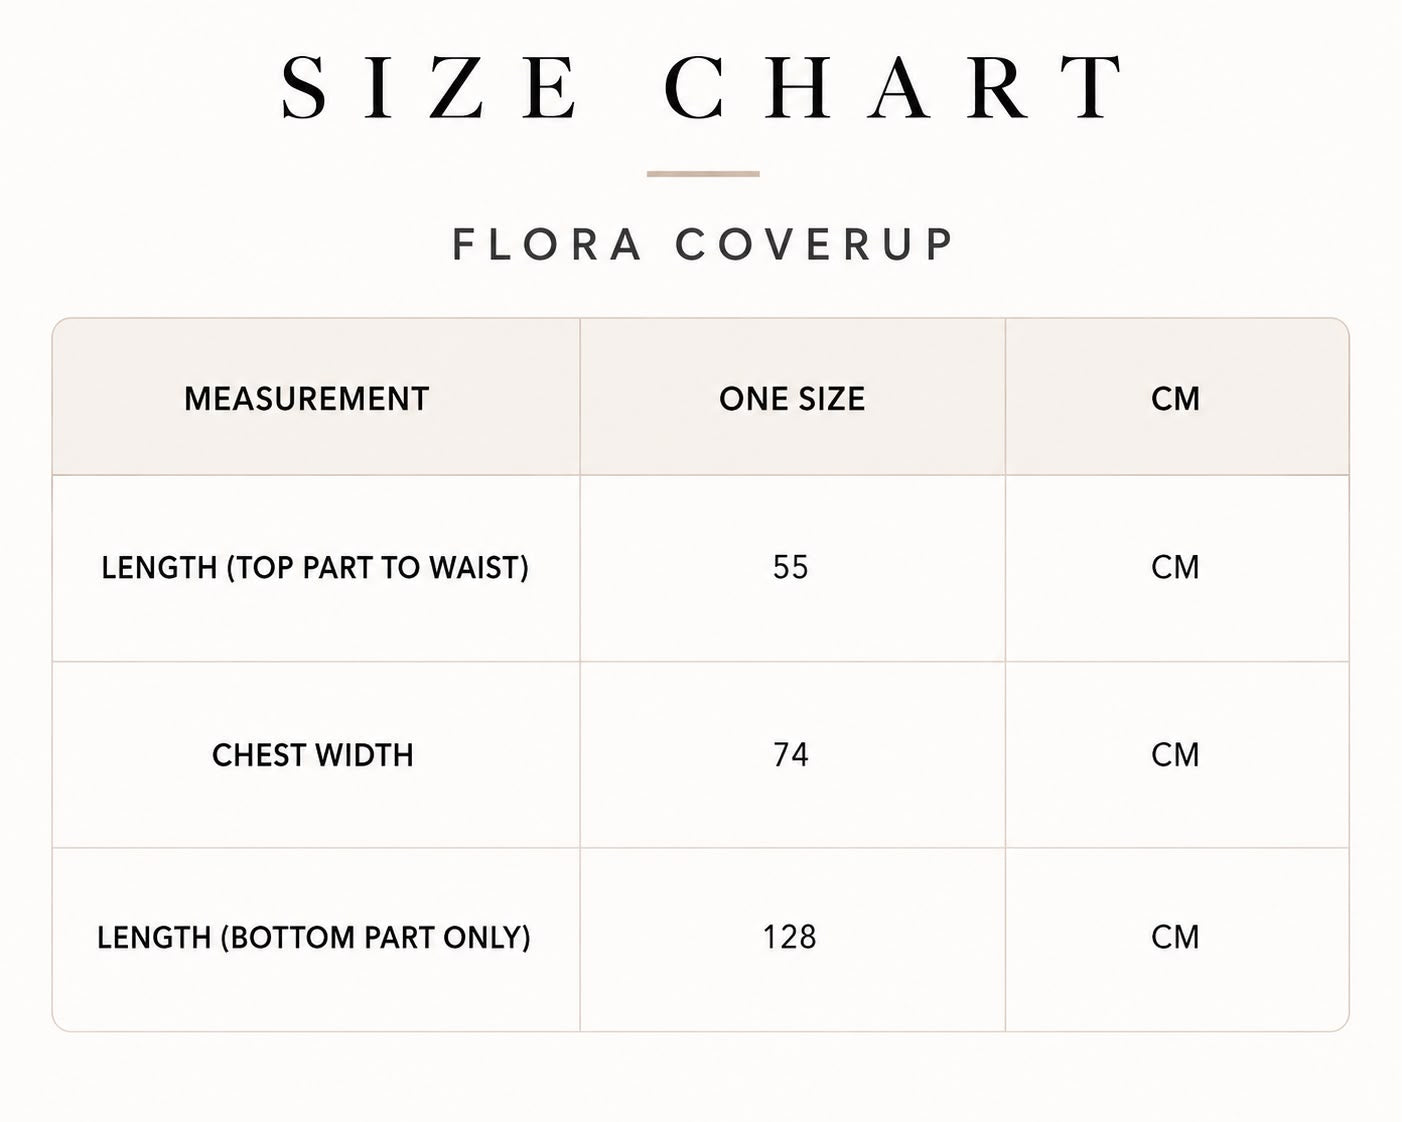
Task: Click the letter S in SIZE
Action: click(x=305, y=87)
